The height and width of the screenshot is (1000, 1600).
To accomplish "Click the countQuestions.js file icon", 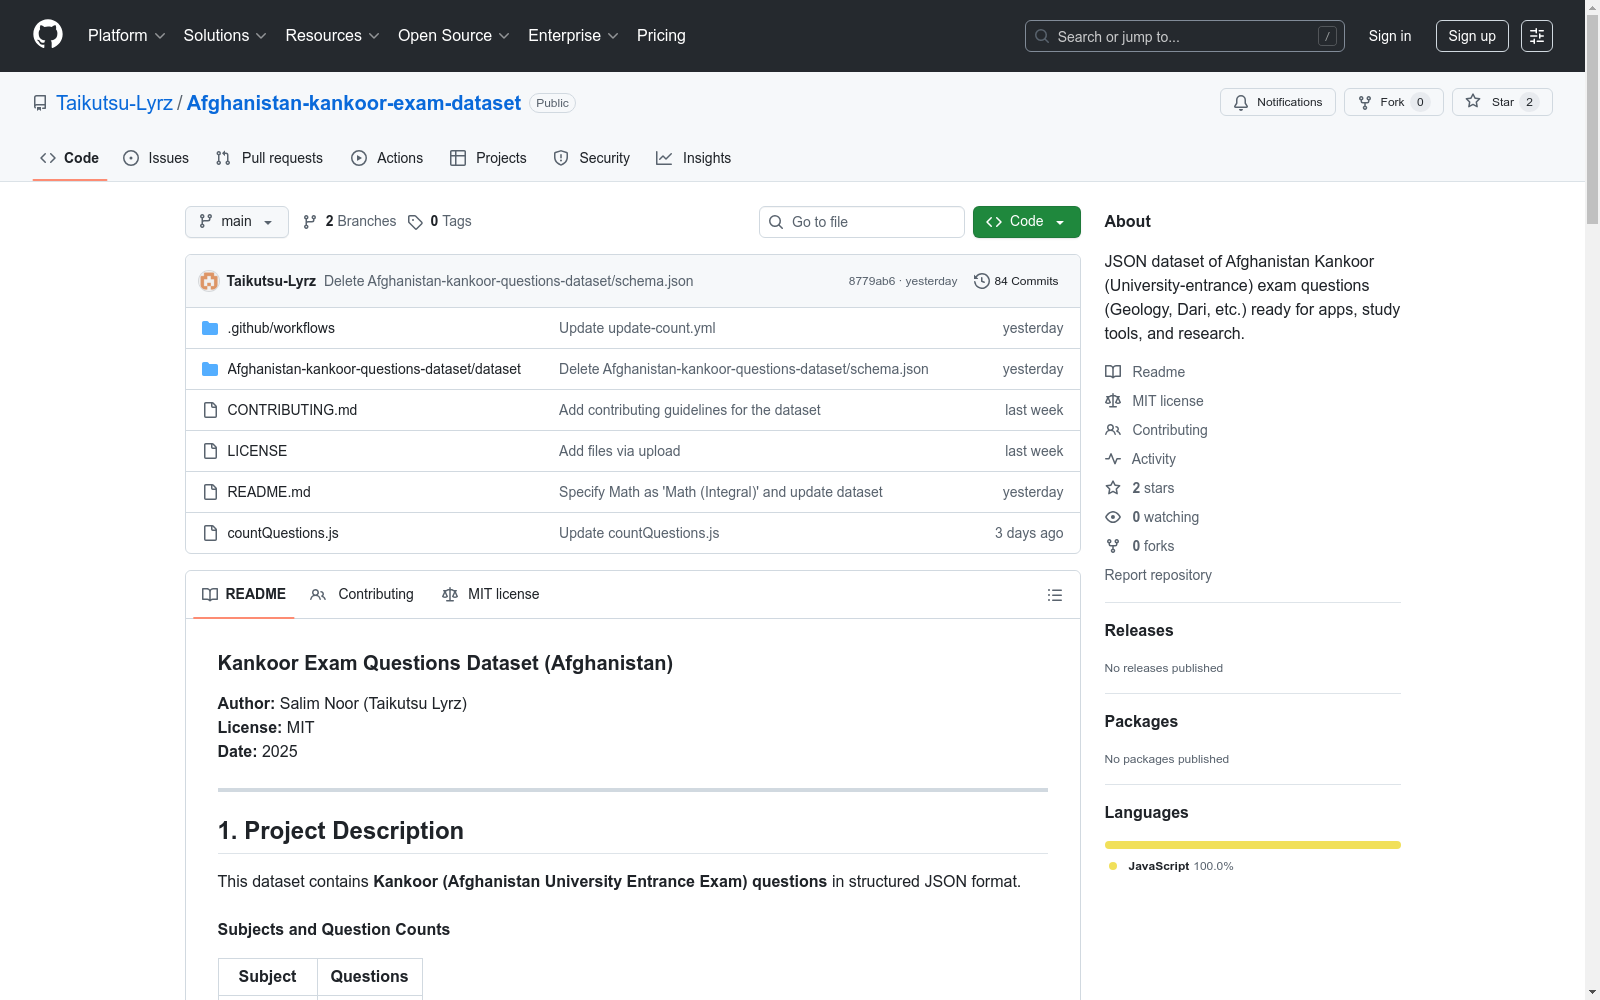I will pos(210,533).
